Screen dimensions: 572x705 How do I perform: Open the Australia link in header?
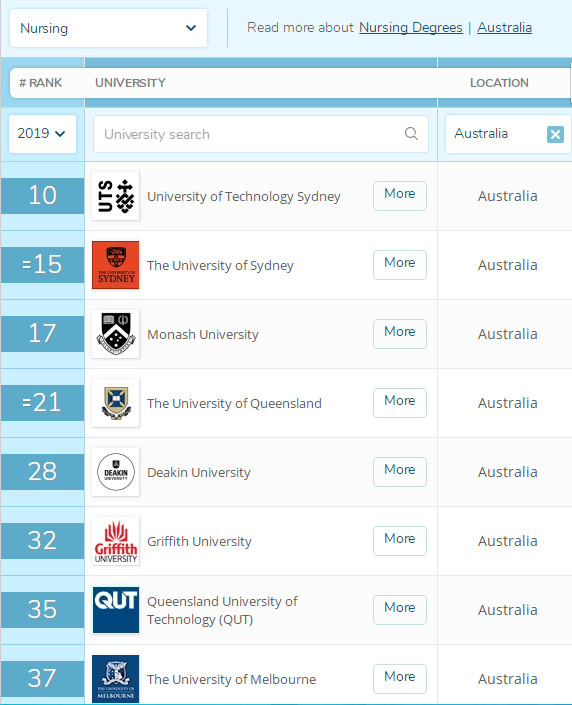pos(504,27)
